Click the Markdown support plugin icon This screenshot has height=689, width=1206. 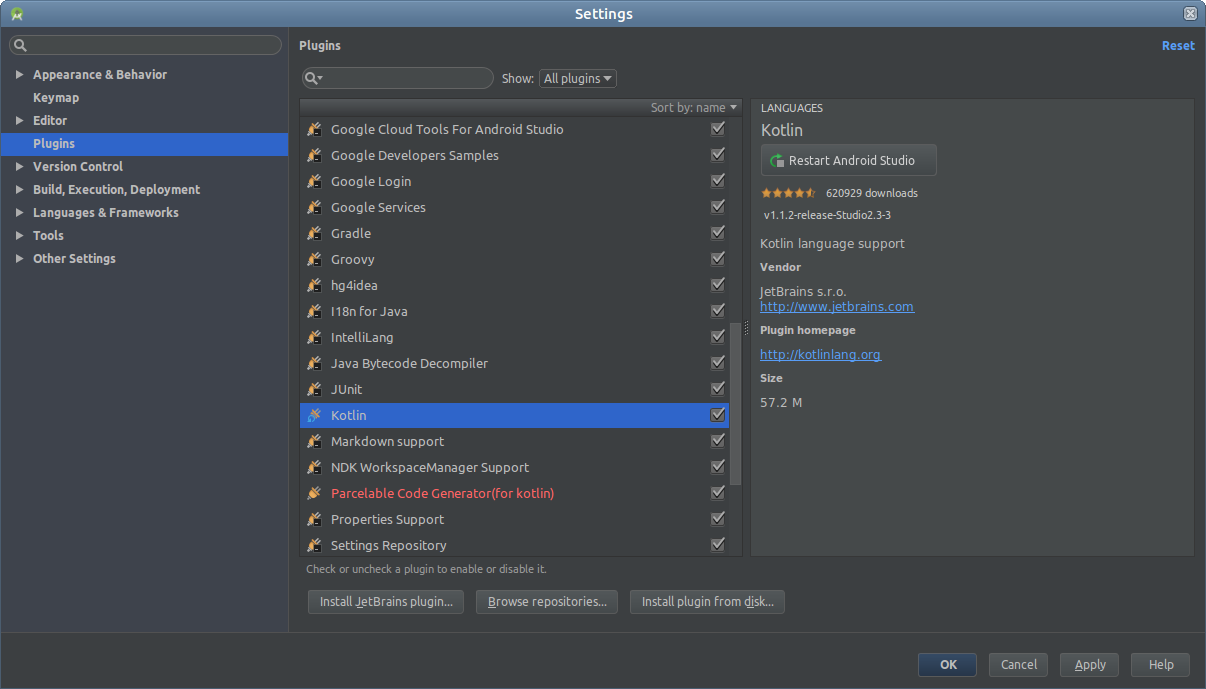pyautogui.click(x=314, y=441)
